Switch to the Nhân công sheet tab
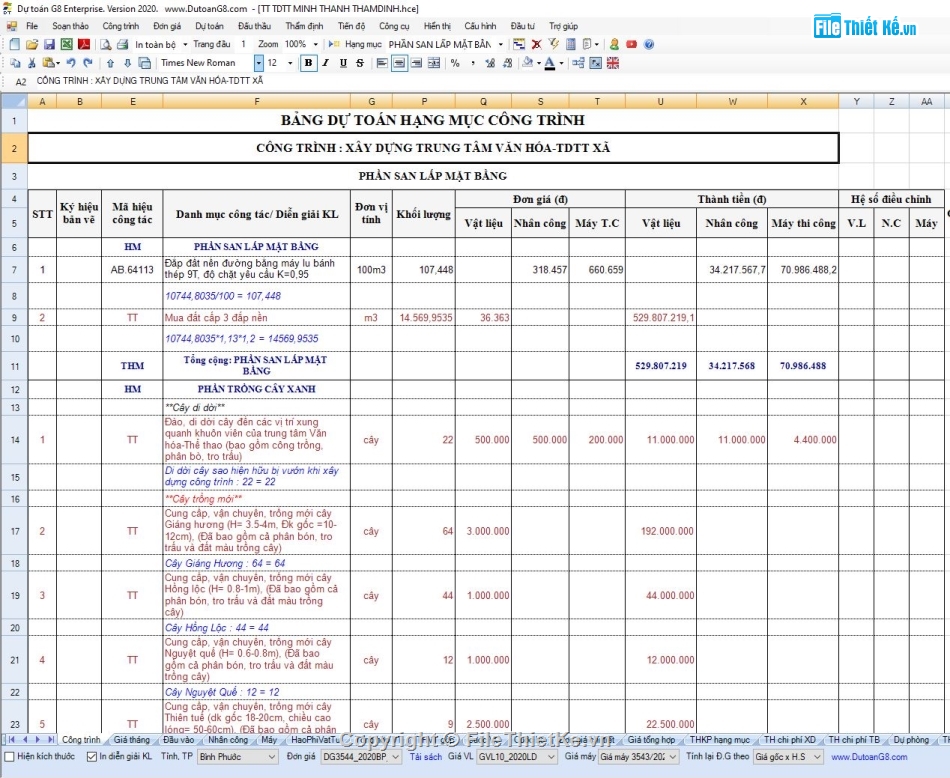Screen dimensions: 950x778 (x=228, y=740)
